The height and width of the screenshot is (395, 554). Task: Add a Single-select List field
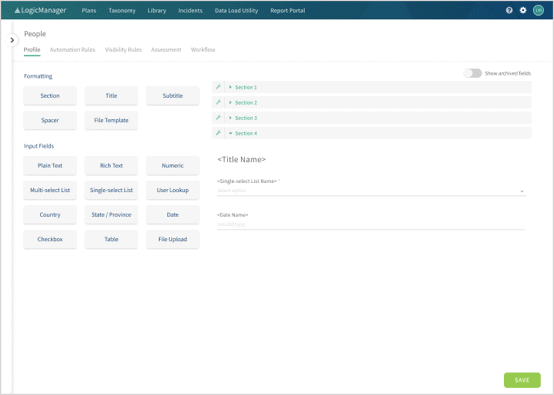(x=111, y=190)
